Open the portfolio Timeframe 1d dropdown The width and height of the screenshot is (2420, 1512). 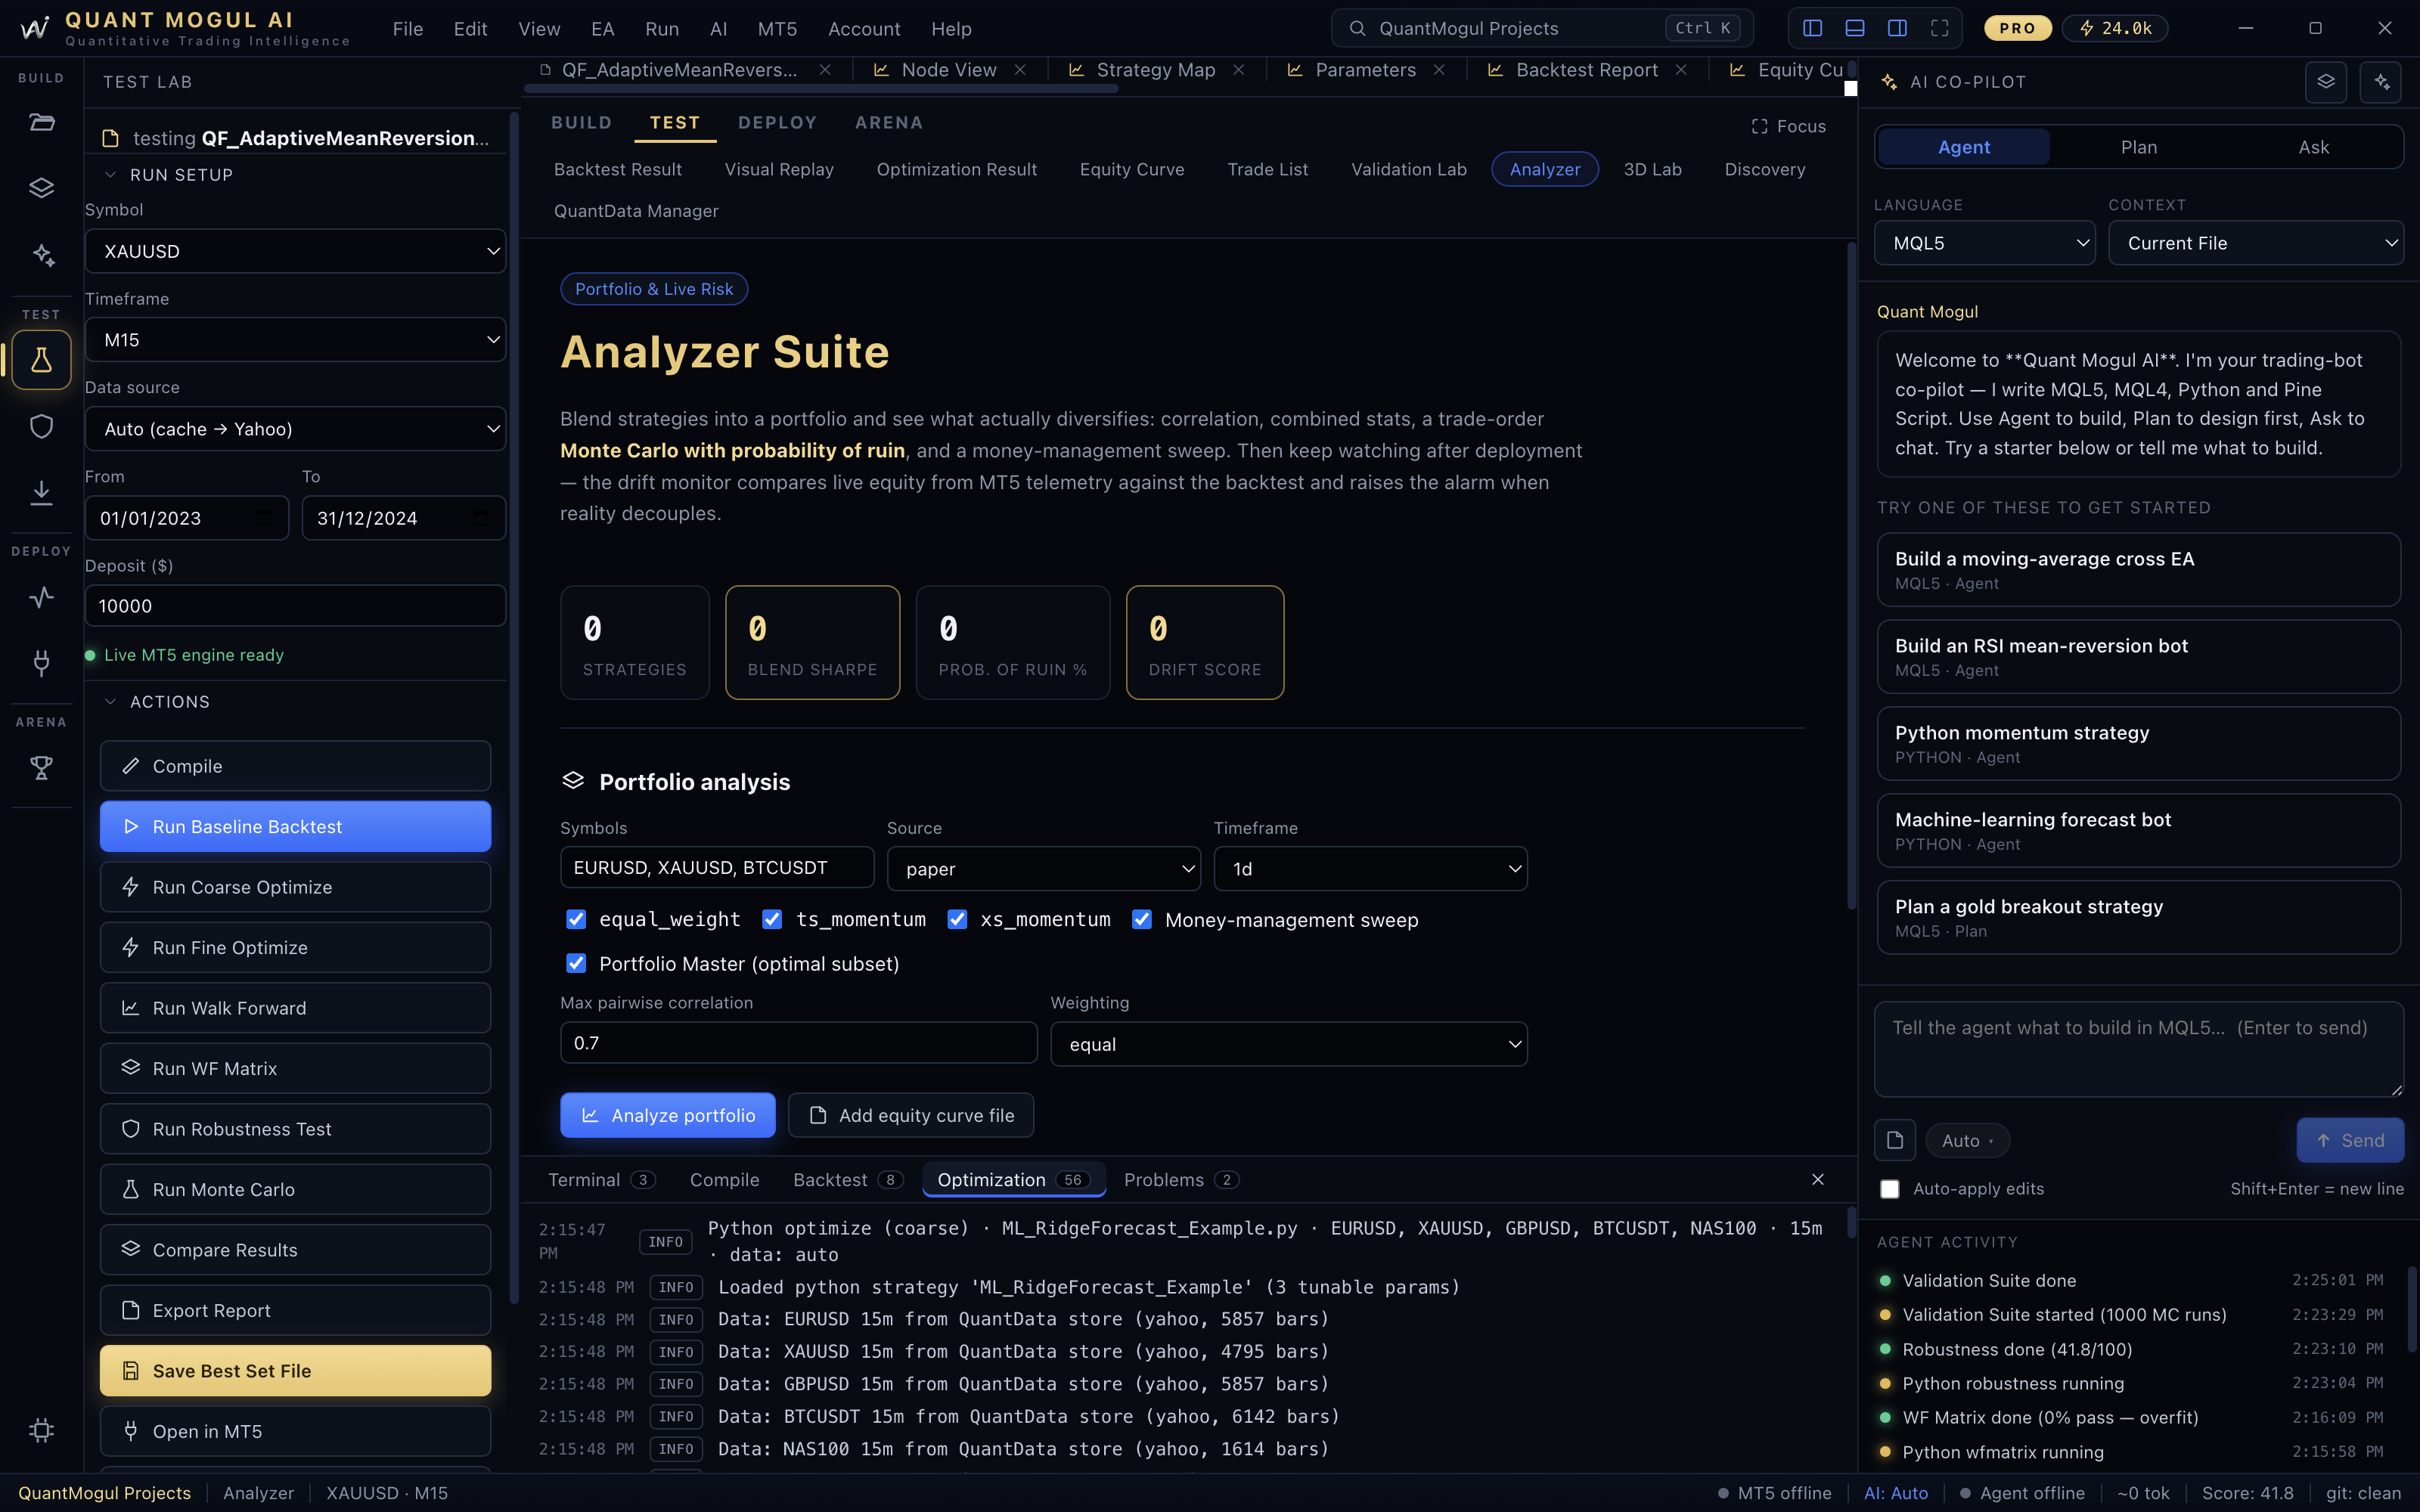point(1371,869)
